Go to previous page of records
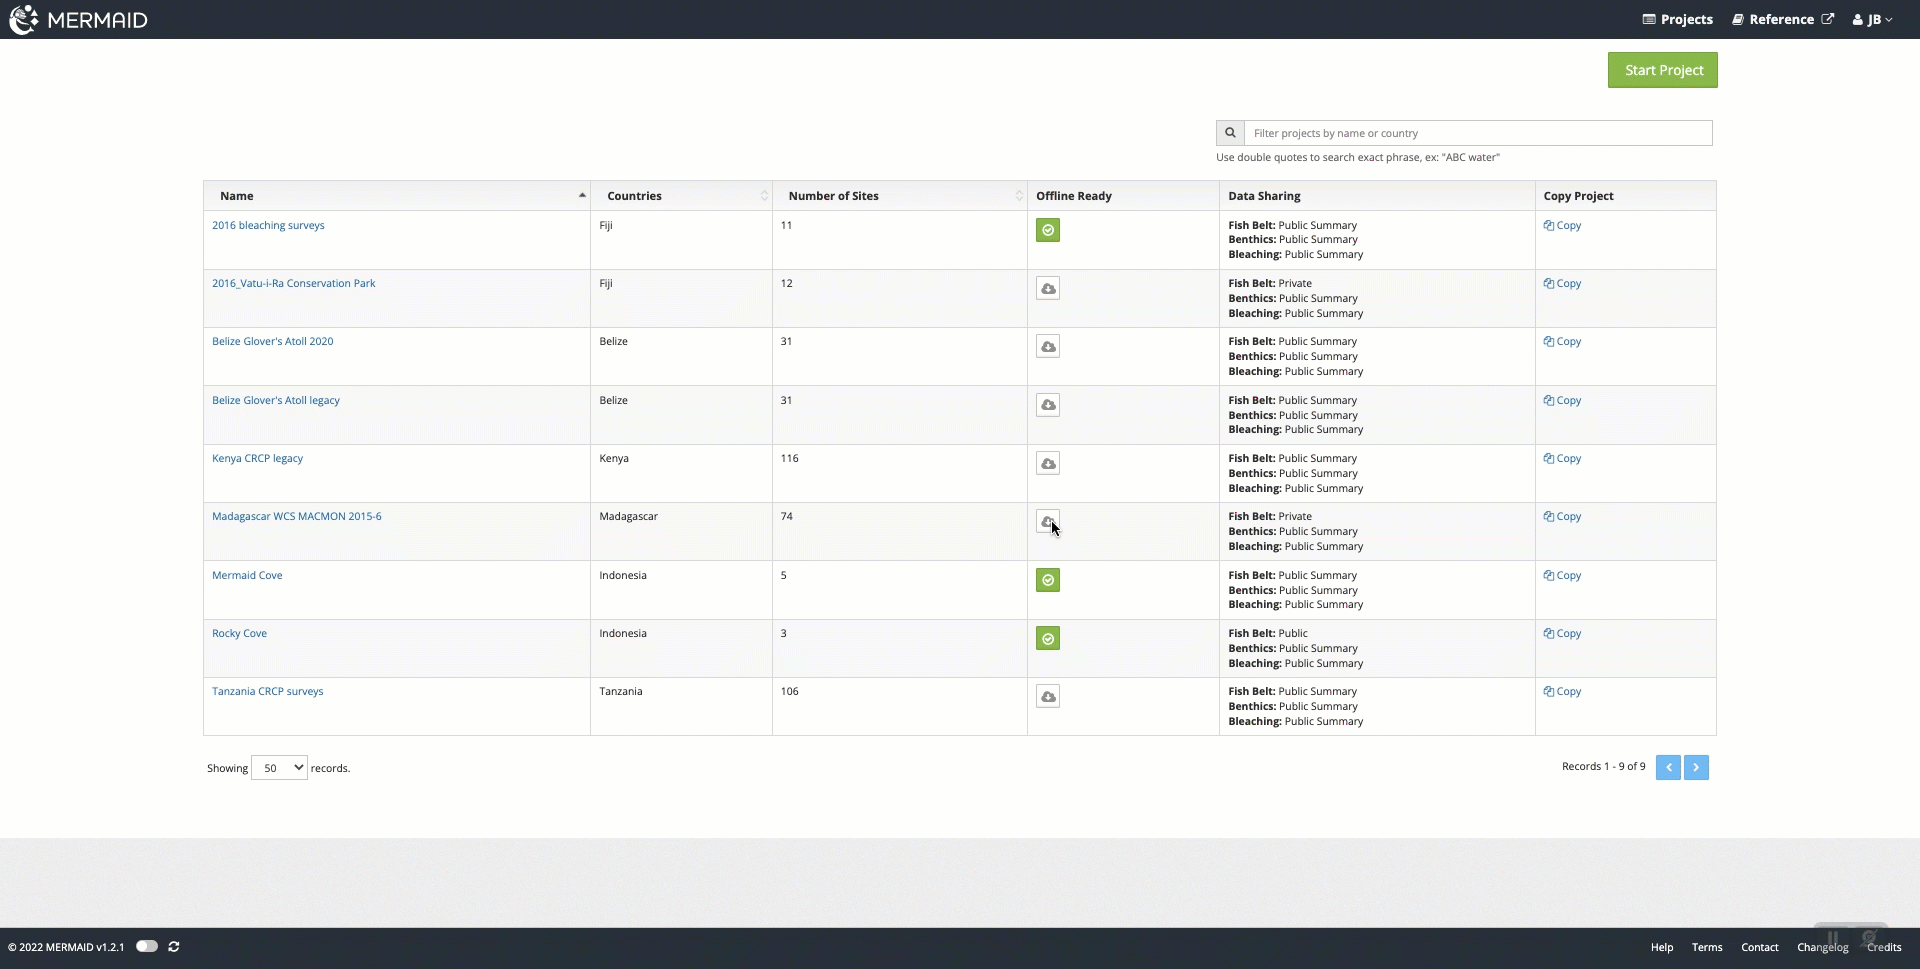This screenshot has width=1920, height=969. [x=1667, y=767]
